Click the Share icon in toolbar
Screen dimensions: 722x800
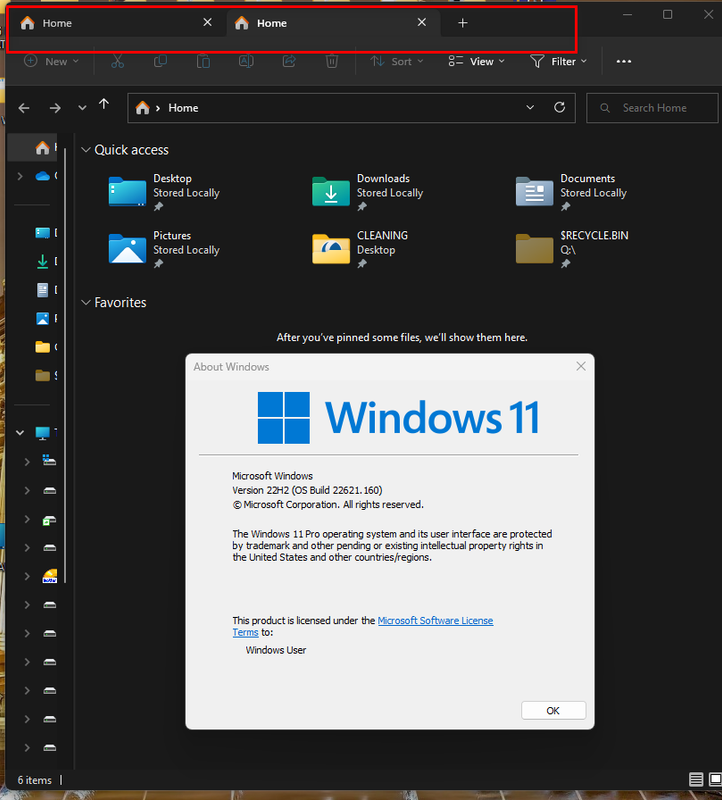click(x=289, y=61)
